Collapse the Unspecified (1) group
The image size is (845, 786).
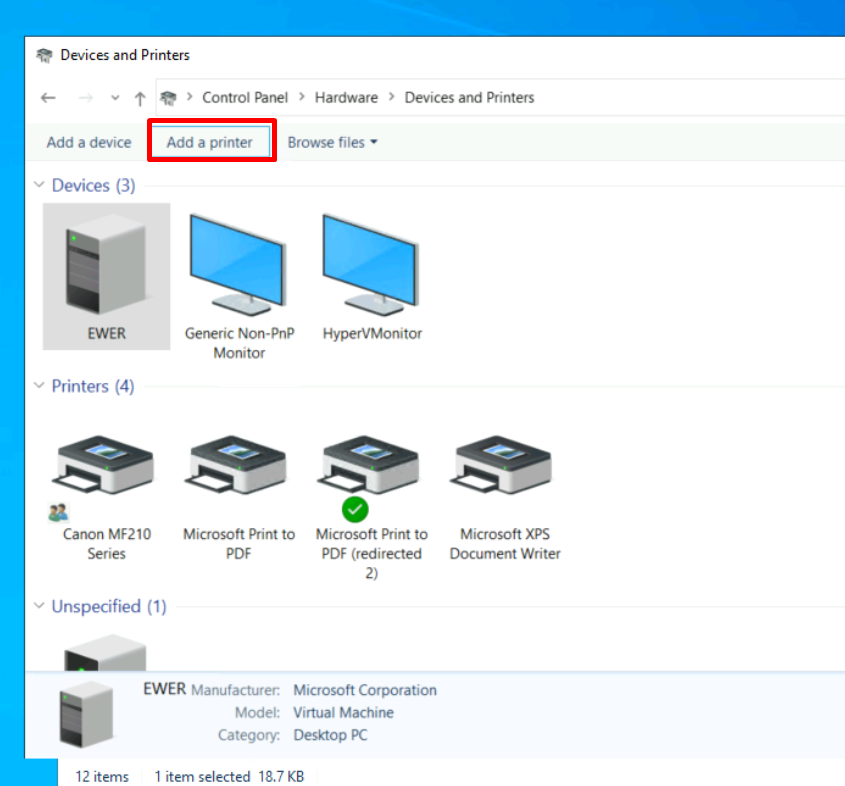39,606
